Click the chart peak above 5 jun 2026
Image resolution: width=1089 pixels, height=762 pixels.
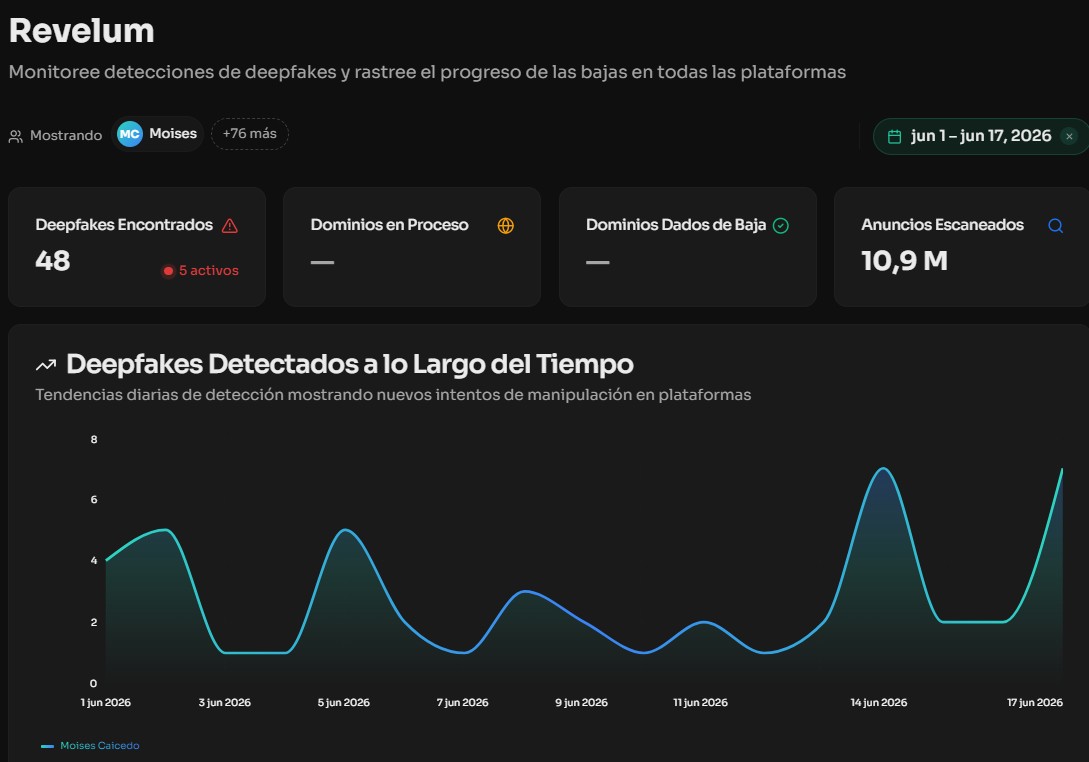pyautogui.click(x=345, y=530)
